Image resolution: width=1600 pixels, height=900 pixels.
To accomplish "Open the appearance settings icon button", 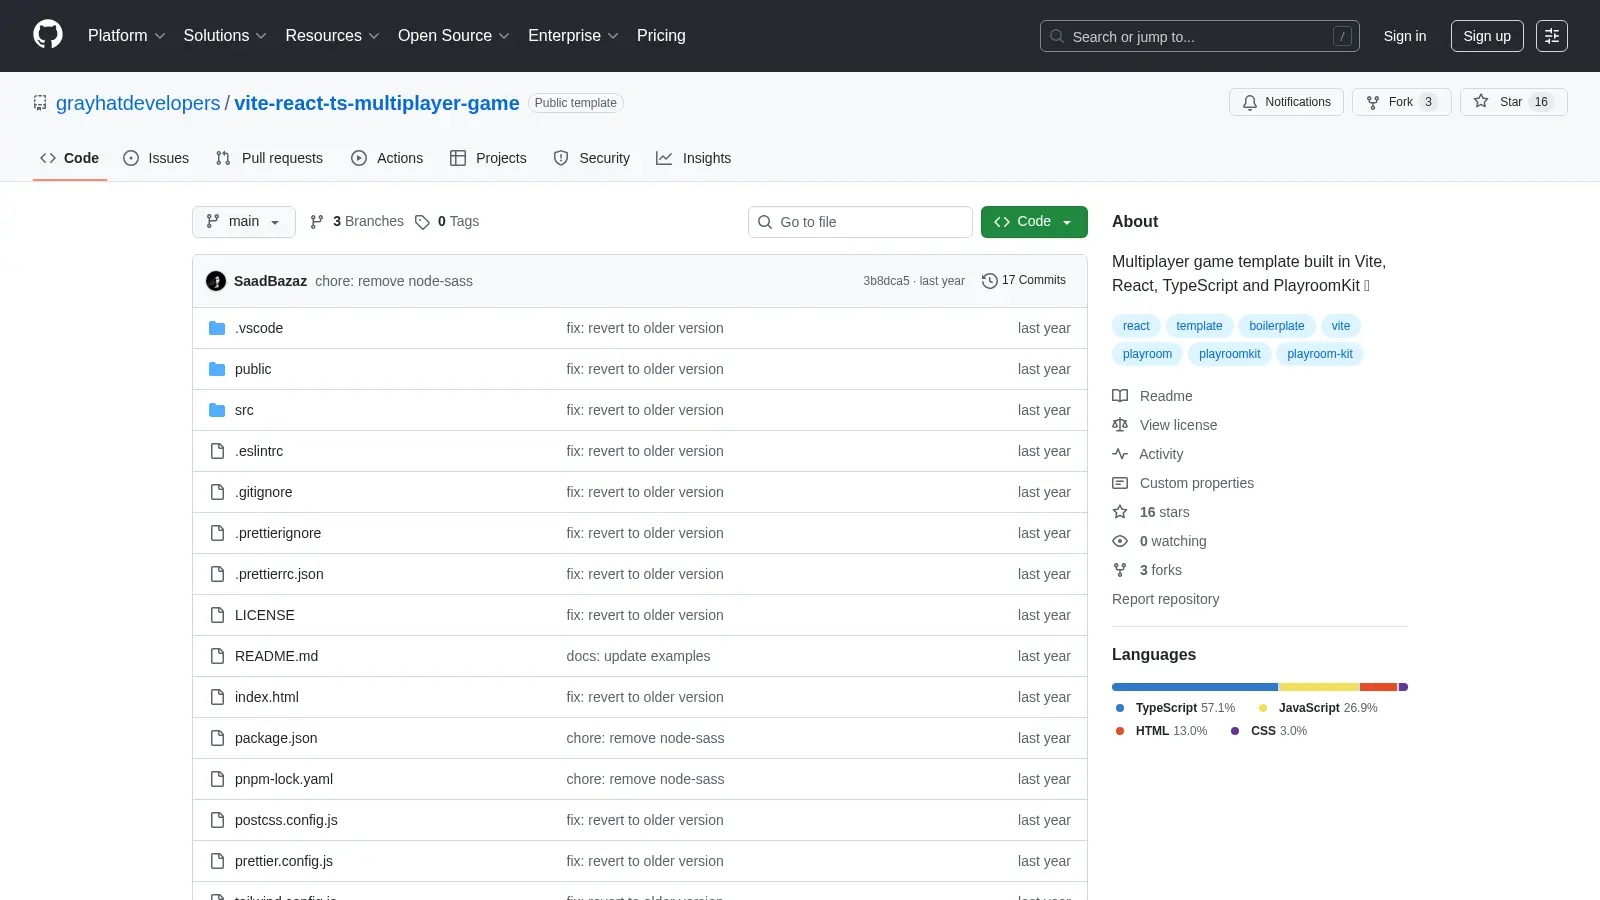I will 1552,36.
